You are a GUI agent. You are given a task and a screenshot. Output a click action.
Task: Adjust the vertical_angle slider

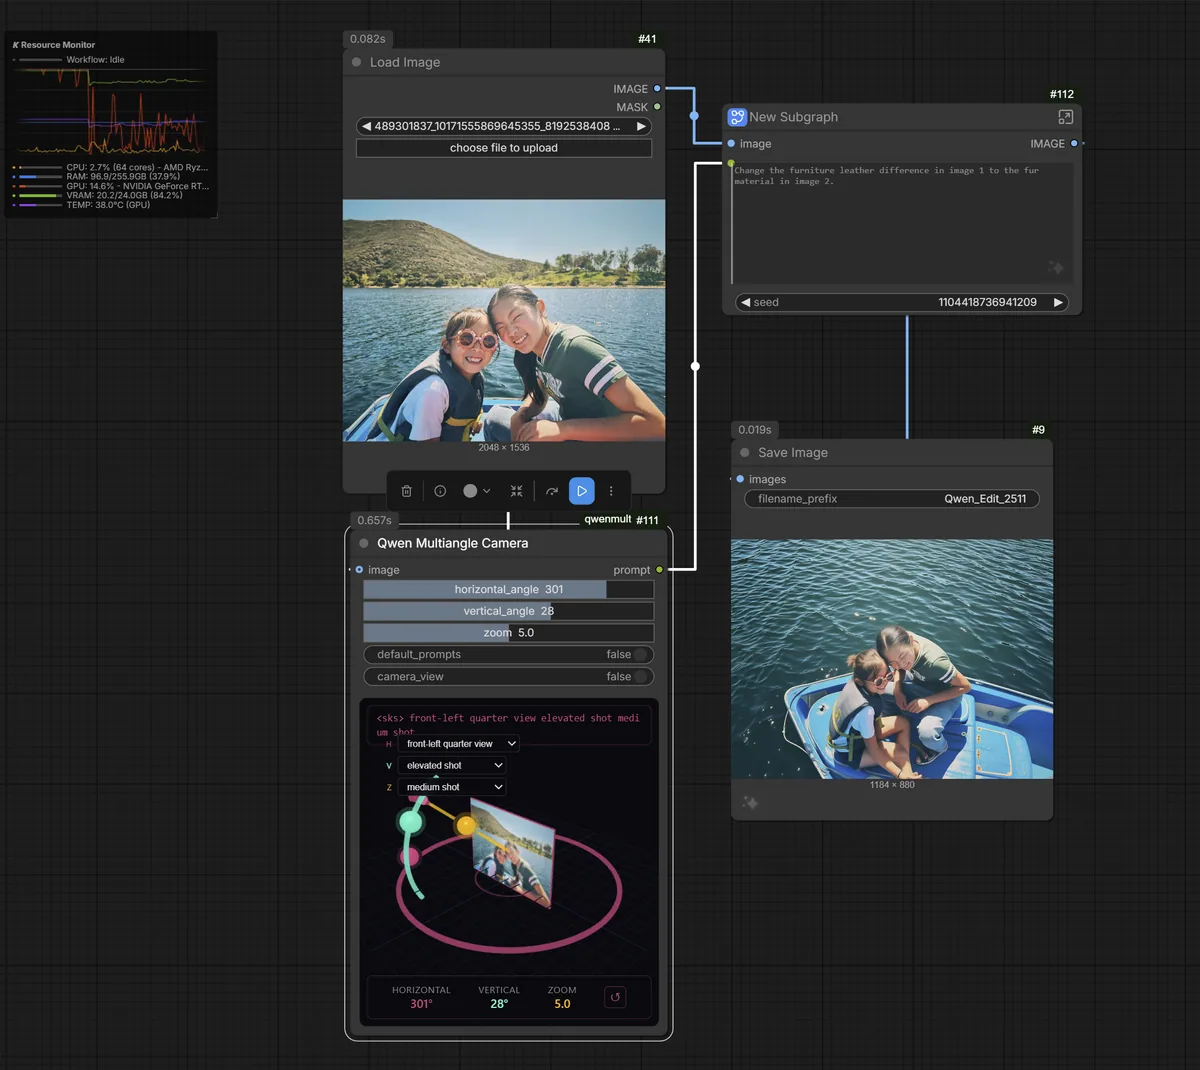pos(509,611)
